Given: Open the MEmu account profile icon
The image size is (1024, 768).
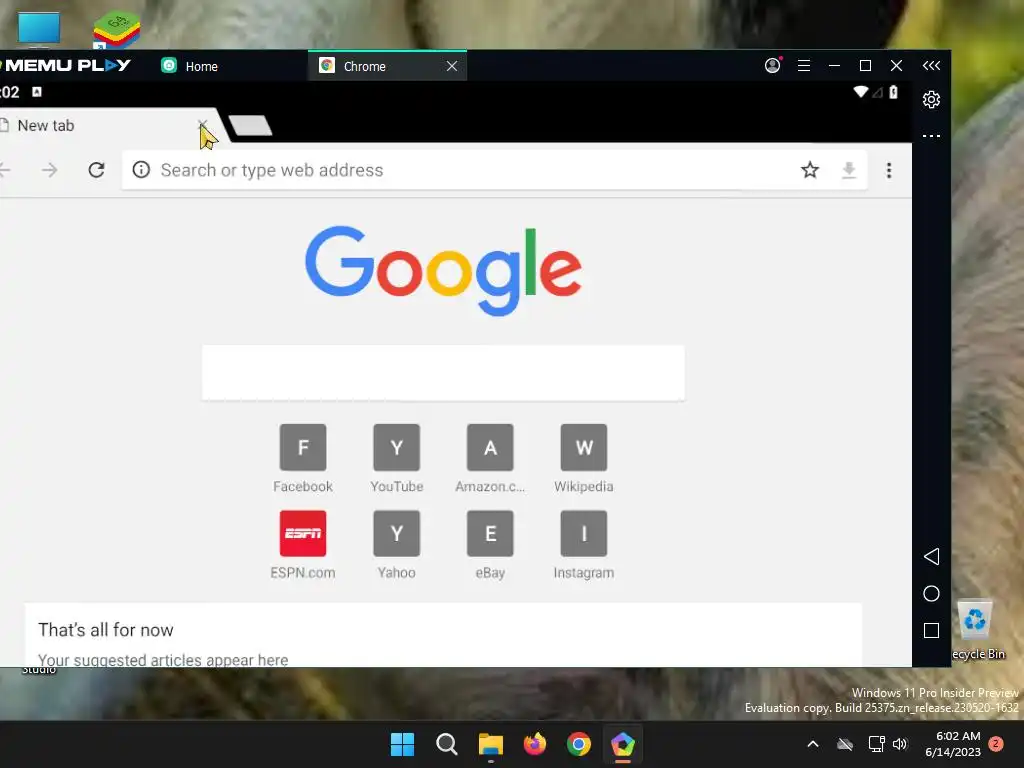Looking at the screenshot, I should coord(773,65).
